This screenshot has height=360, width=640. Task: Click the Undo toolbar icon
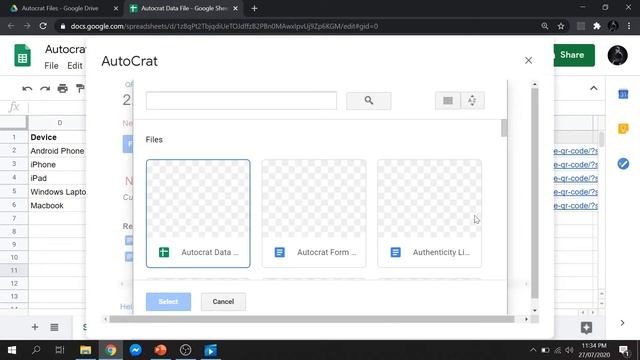pyautogui.click(x=27, y=89)
